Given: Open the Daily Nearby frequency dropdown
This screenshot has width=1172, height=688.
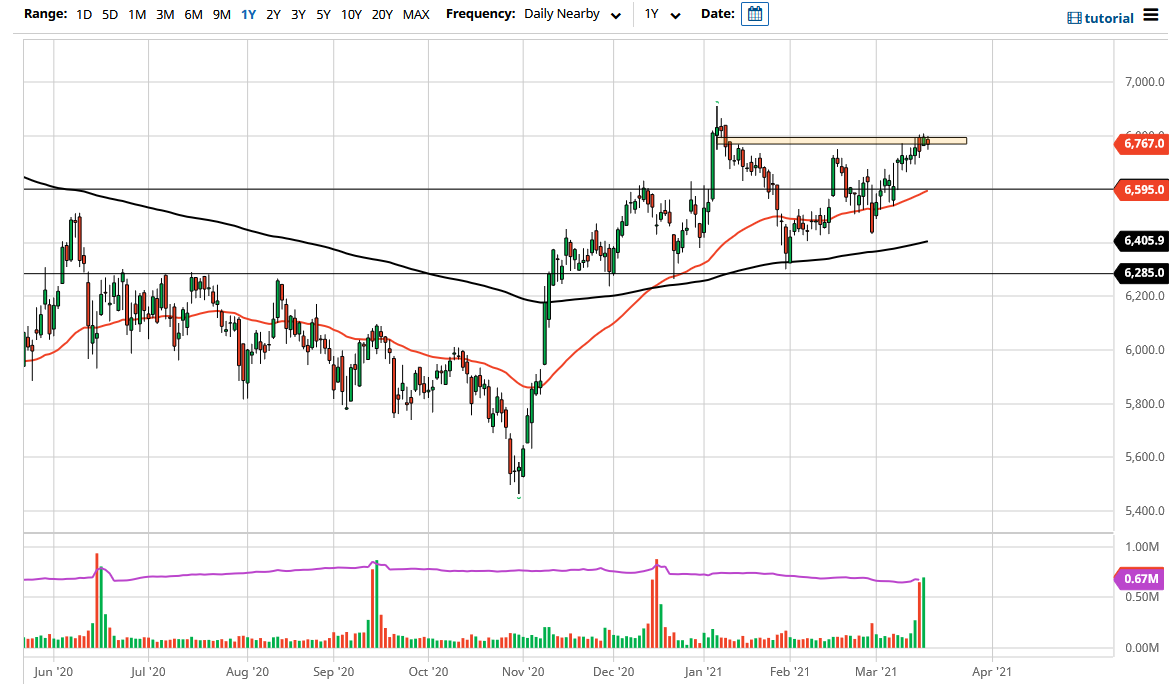Looking at the screenshot, I should point(565,14).
